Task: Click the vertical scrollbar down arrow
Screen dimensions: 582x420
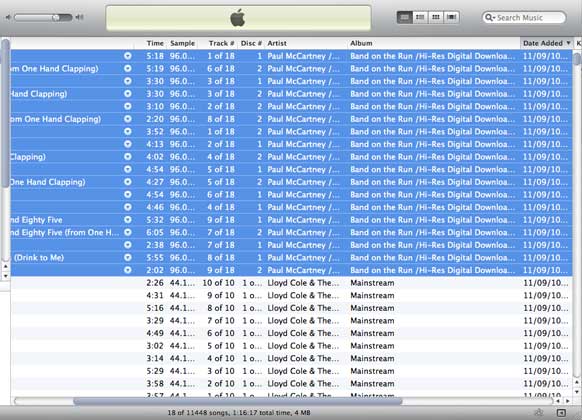Action: point(577,391)
